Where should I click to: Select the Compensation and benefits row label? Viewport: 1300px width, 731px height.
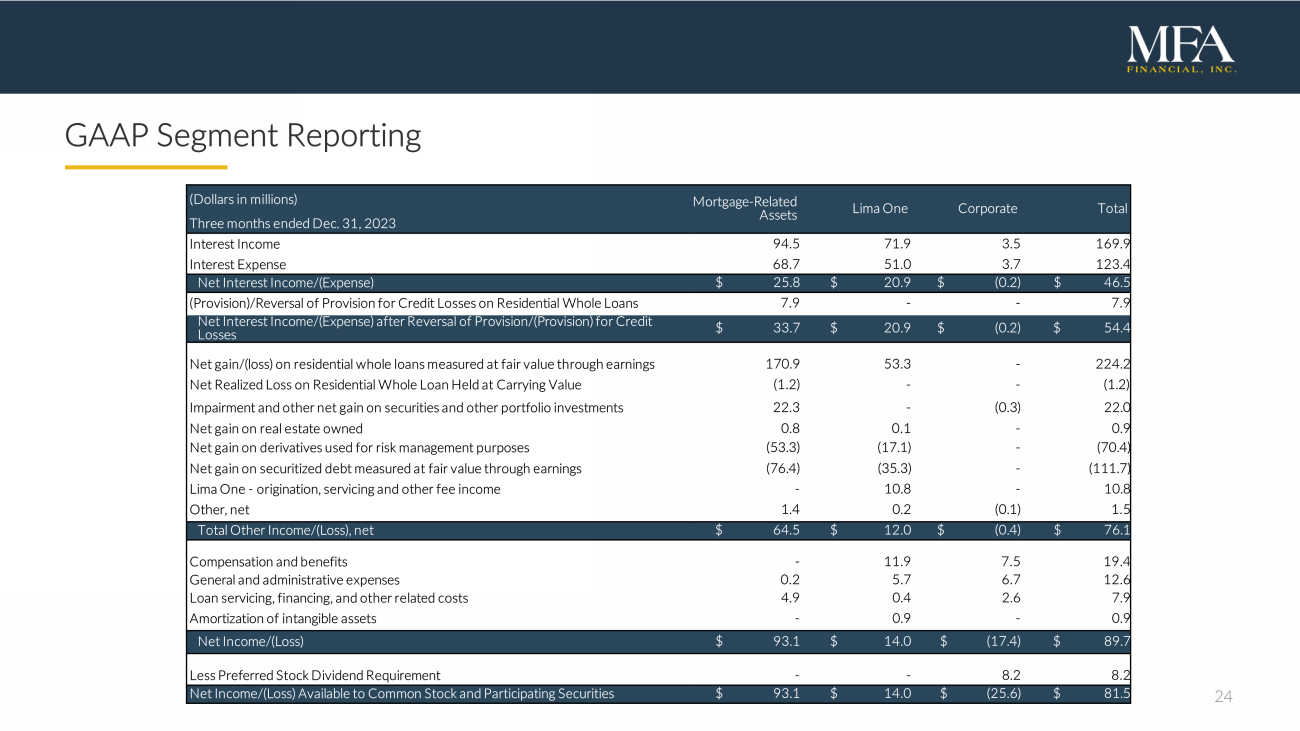(x=268, y=562)
